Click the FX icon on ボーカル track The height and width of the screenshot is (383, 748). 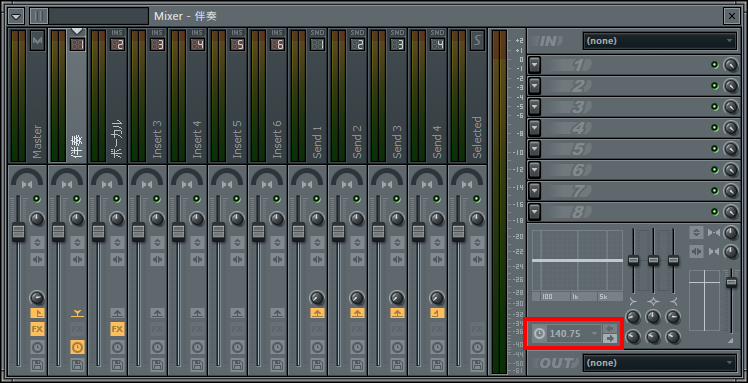117,329
